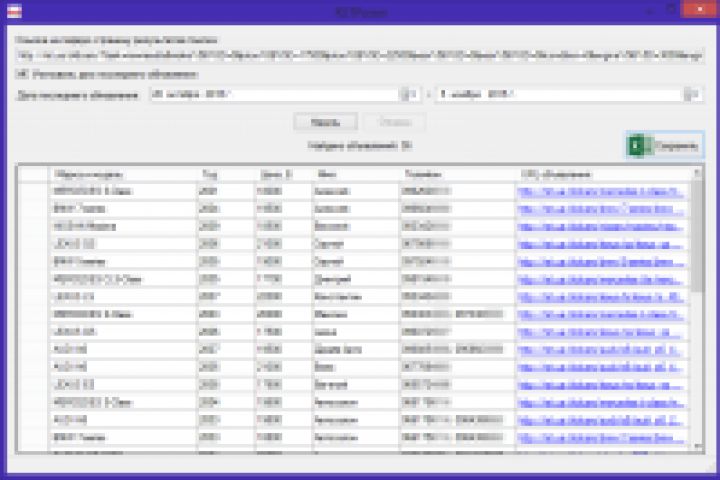Viewport: 720px width, 480px height.
Task: Click the end date picker field
Action: click(x=568, y=94)
